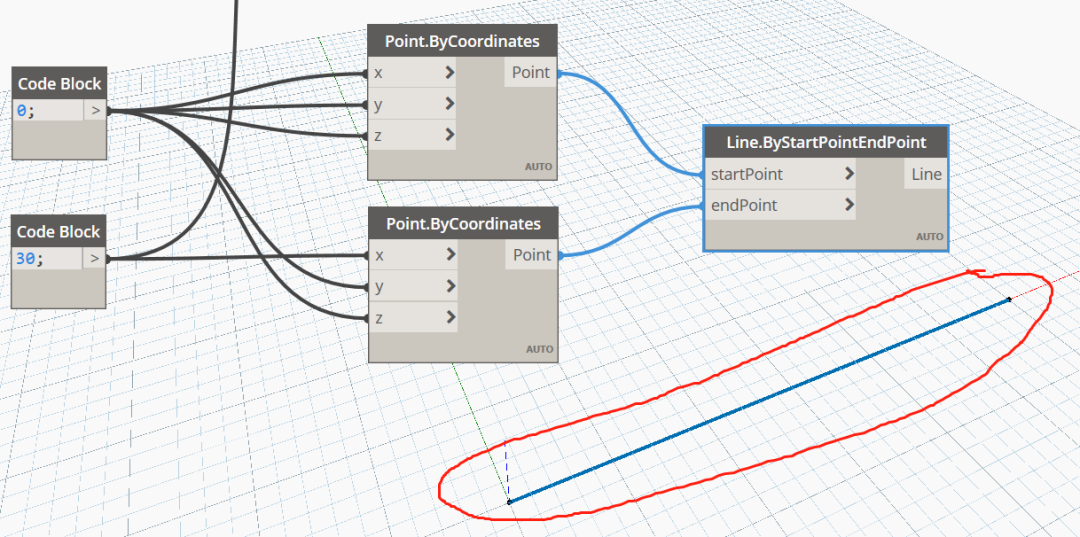Screen dimensions: 1080x537
Task: Select the Point output port of the top node
Action: coord(530,72)
